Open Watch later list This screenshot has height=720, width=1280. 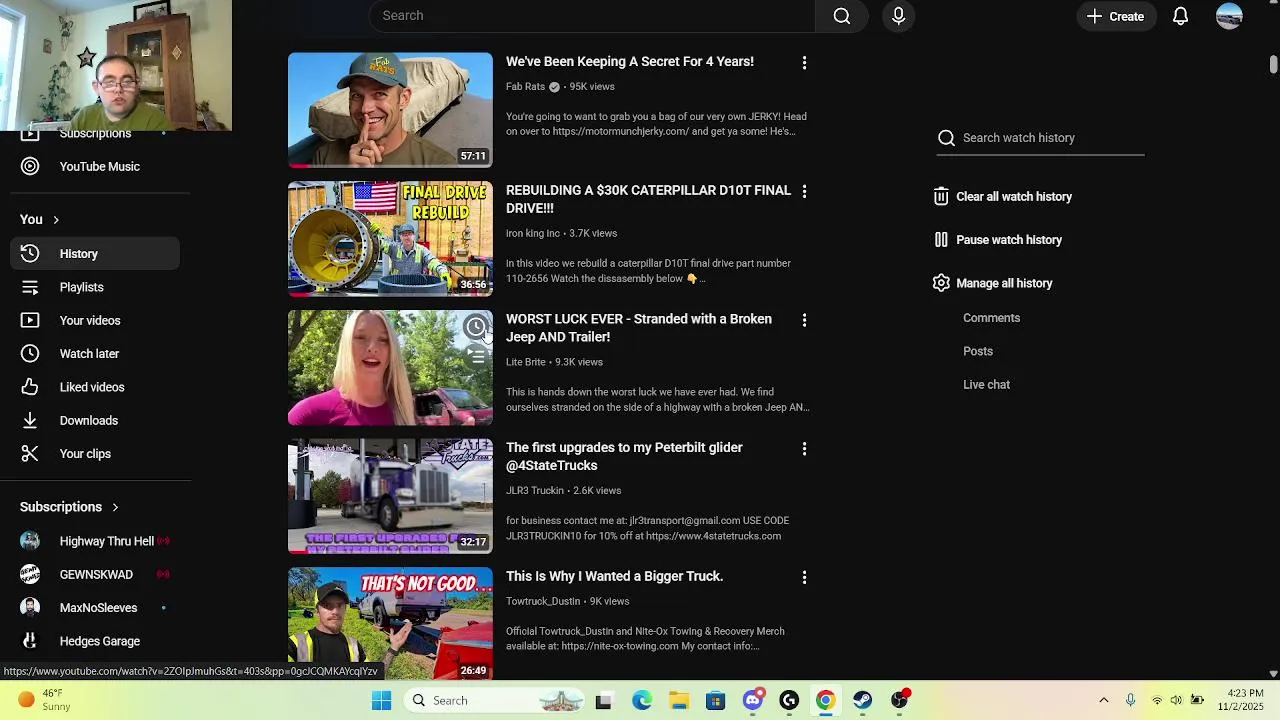click(95, 354)
